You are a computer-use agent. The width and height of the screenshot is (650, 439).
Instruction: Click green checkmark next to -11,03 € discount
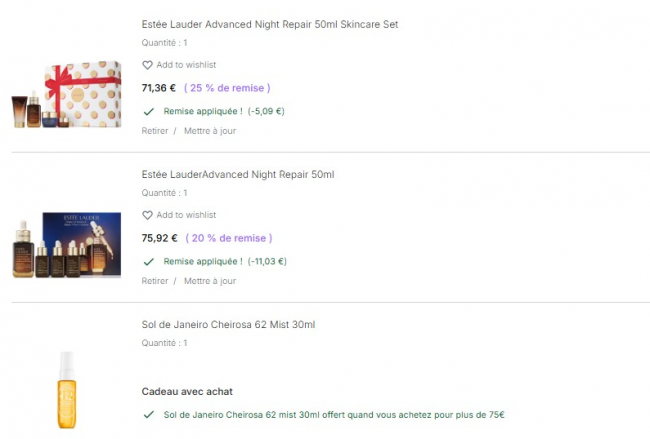point(148,262)
